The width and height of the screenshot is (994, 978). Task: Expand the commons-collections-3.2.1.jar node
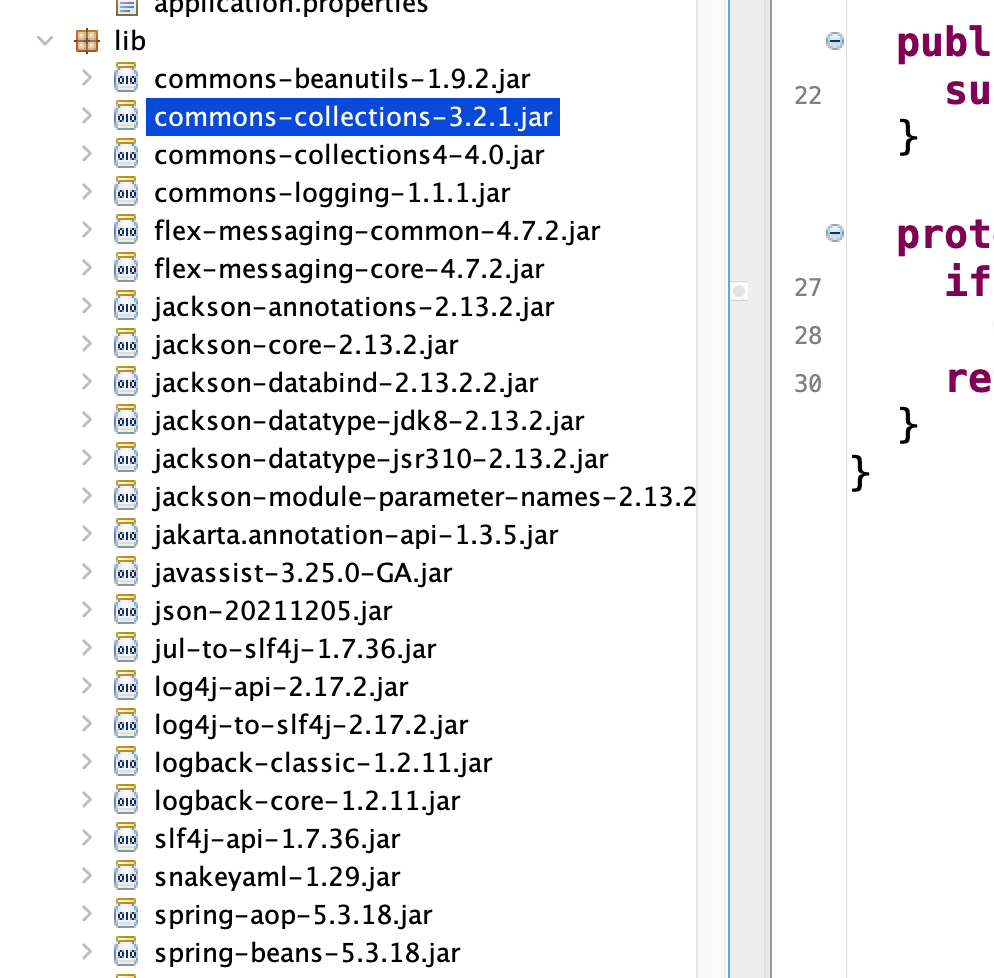tap(87, 117)
